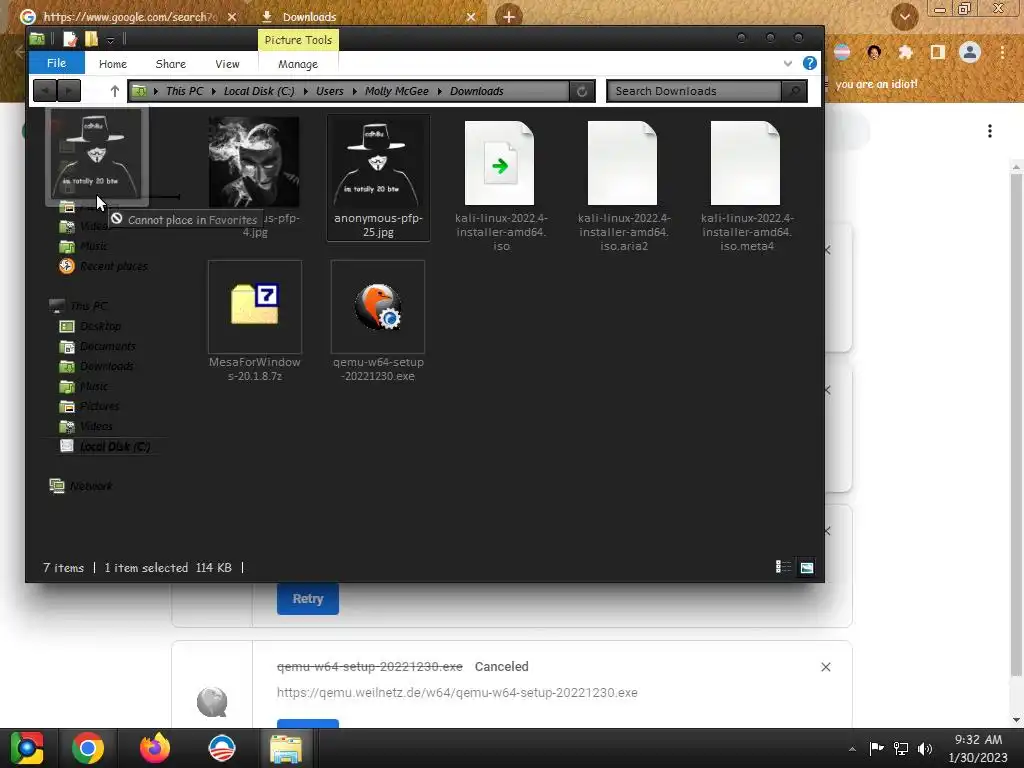Remove qemu-w64-setup canceled download entry
This screenshot has height=768, width=1024.
(825, 667)
